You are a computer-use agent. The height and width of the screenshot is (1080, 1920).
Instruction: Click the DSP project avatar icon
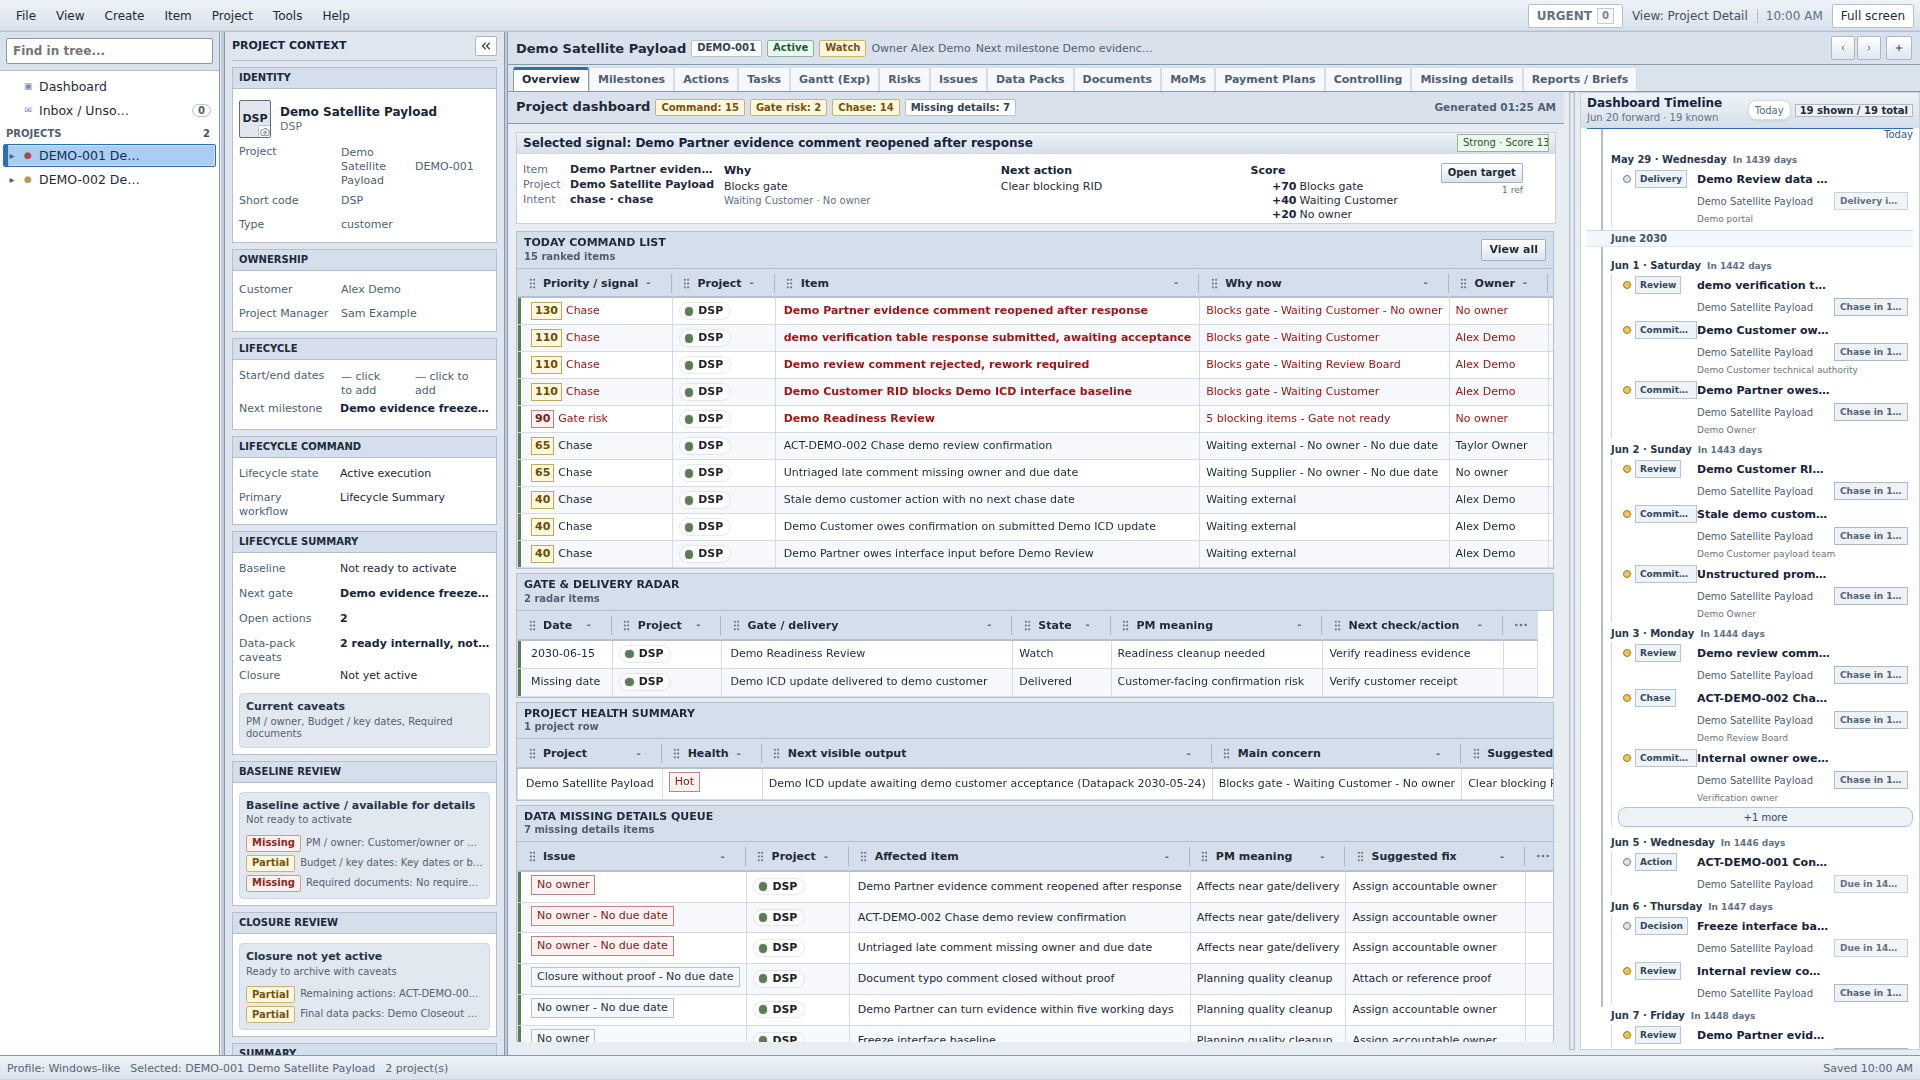pyautogui.click(x=255, y=119)
